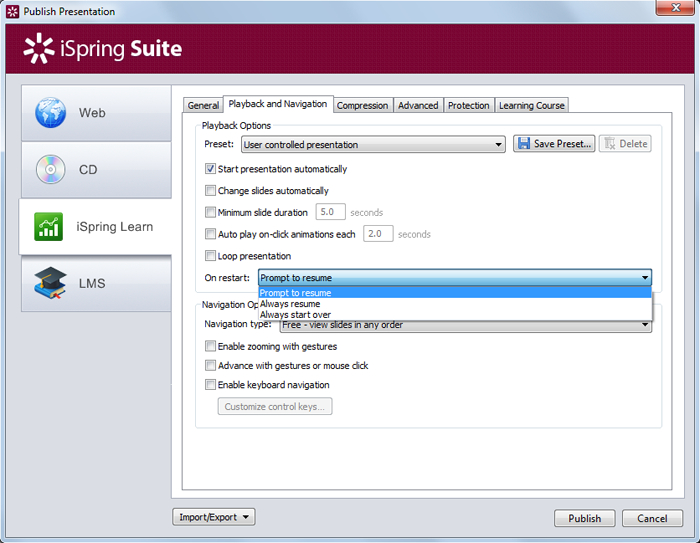
Task: Click the Delete preset trash icon
Action: [x=609, y=144]
